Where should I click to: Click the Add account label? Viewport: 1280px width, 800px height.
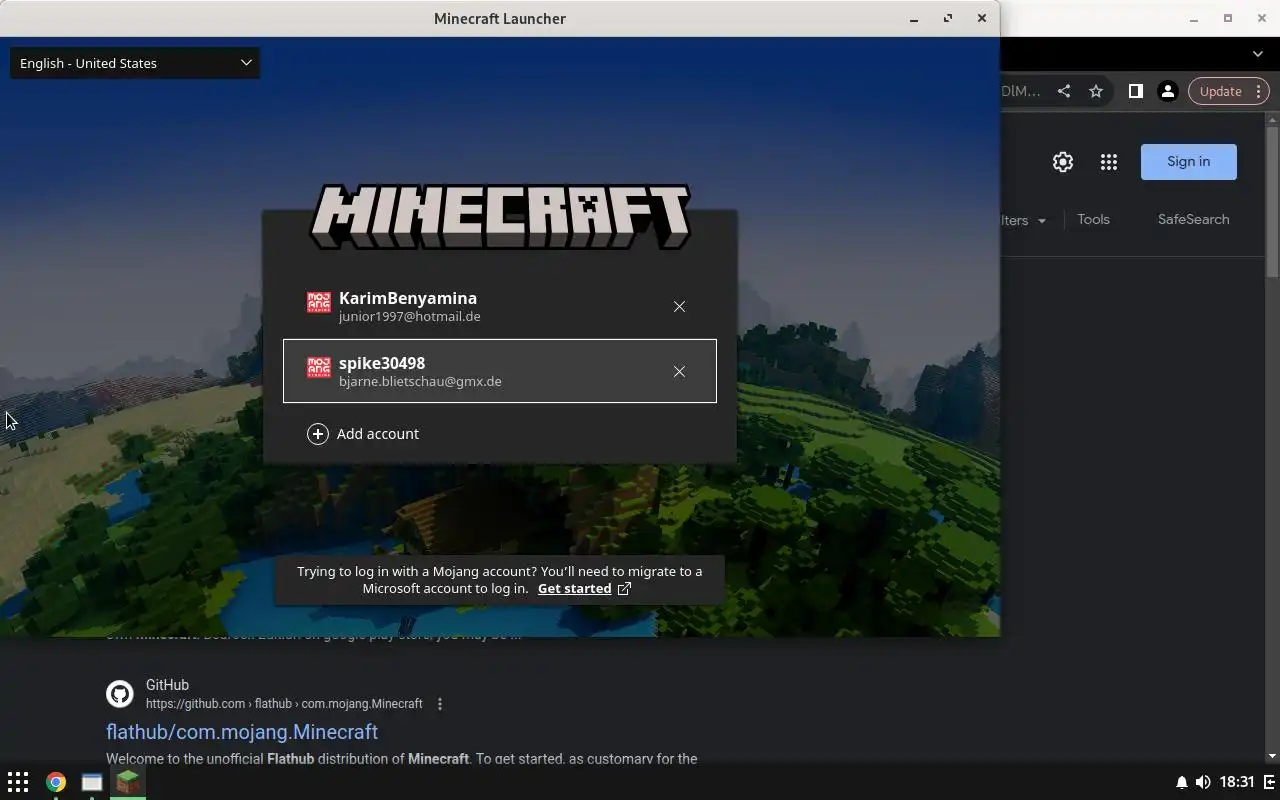coord(378,434)
